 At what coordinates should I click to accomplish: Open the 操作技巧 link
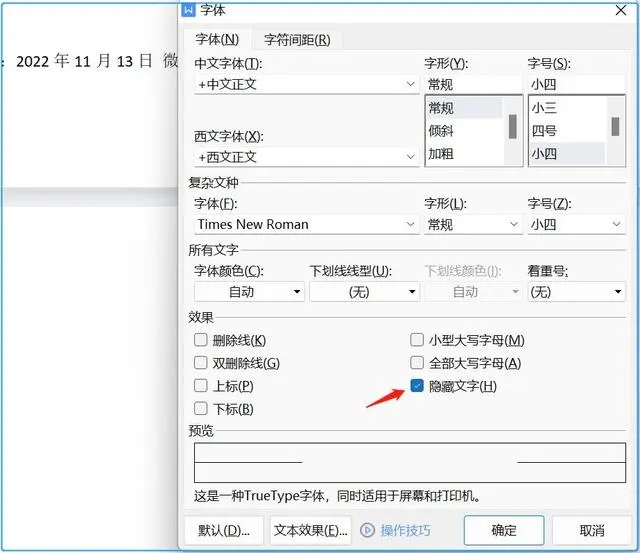click(x=405, y=530)
